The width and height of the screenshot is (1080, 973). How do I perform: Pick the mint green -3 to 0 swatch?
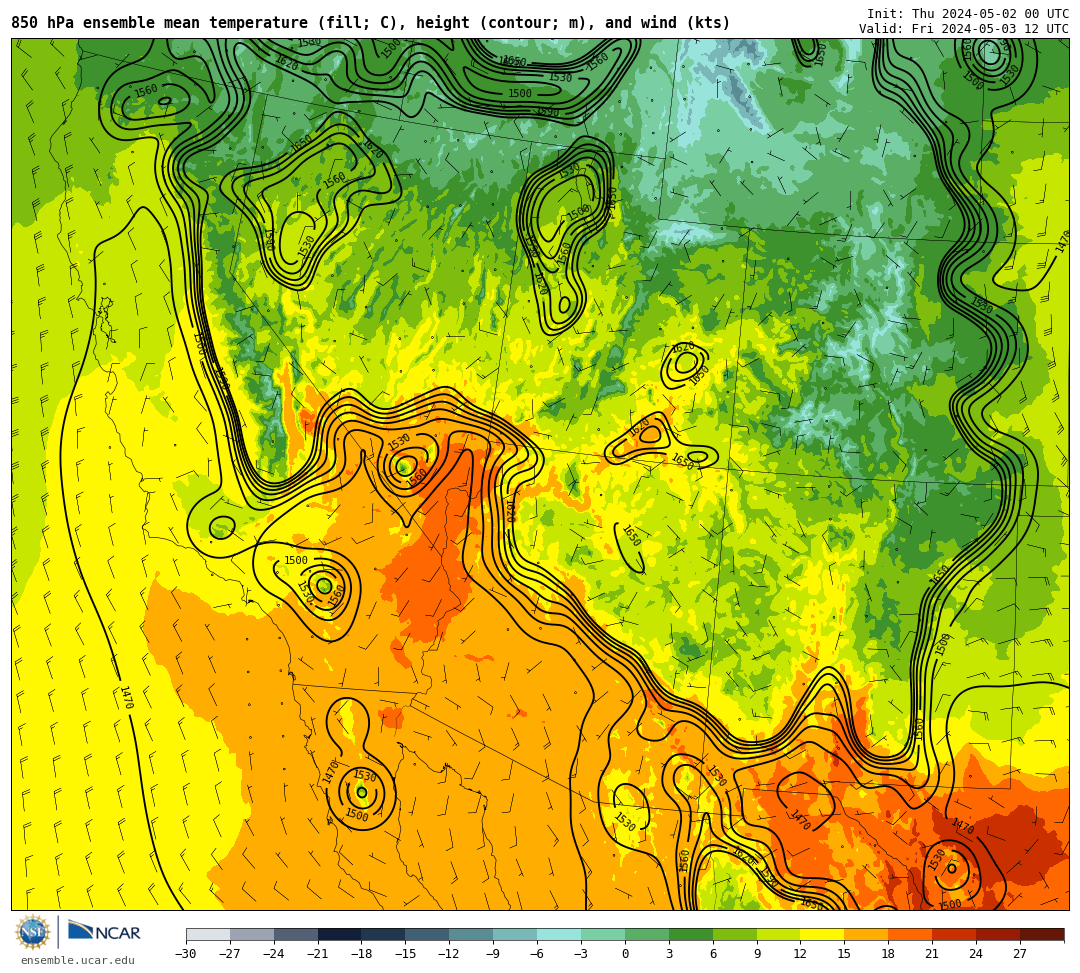click(603, 934)
